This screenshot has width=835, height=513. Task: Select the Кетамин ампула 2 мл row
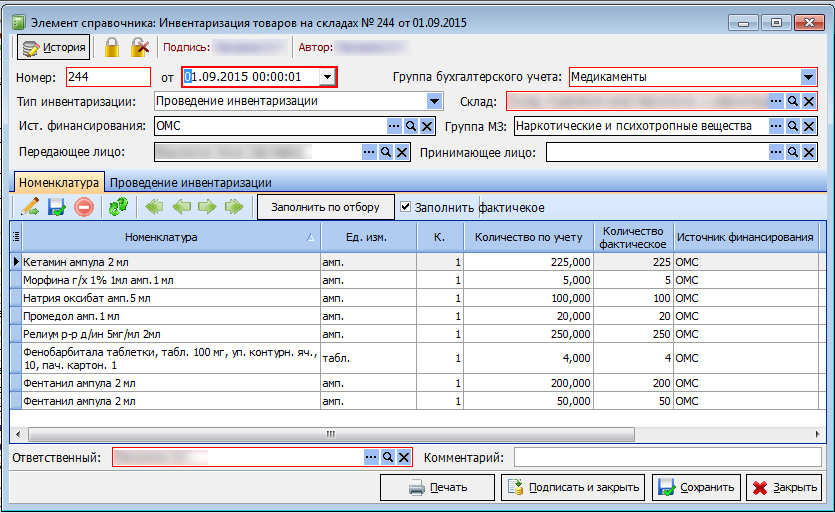click(x=414, y=262)
